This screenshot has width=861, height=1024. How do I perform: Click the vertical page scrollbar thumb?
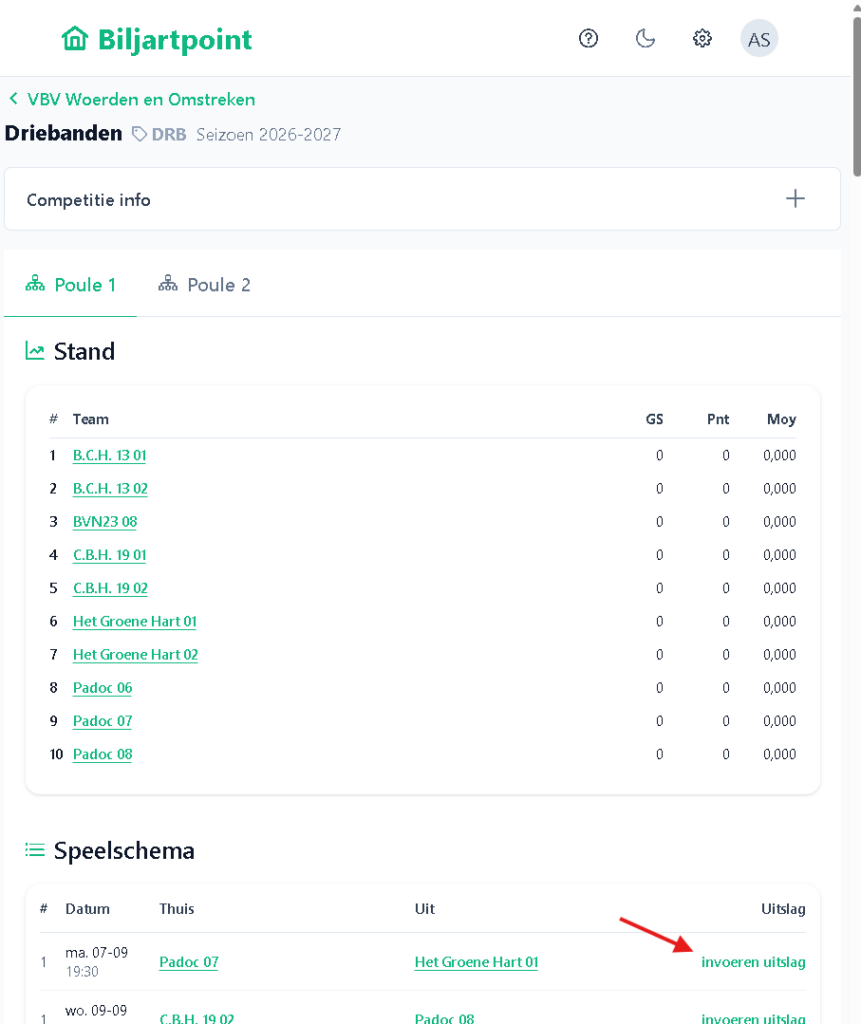pyautogui.click(x=856, y=95)
